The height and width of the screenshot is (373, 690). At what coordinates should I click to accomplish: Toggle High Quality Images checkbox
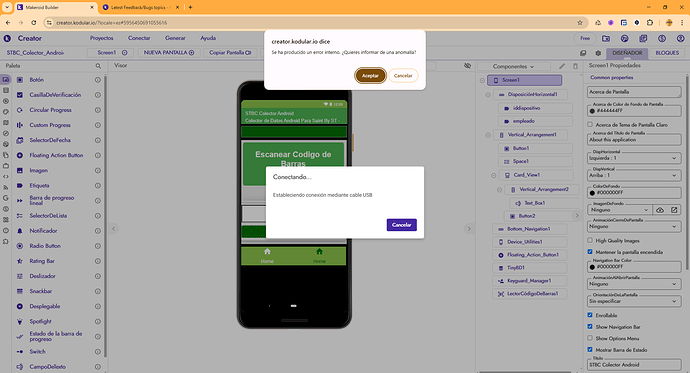tap(590, 240)
